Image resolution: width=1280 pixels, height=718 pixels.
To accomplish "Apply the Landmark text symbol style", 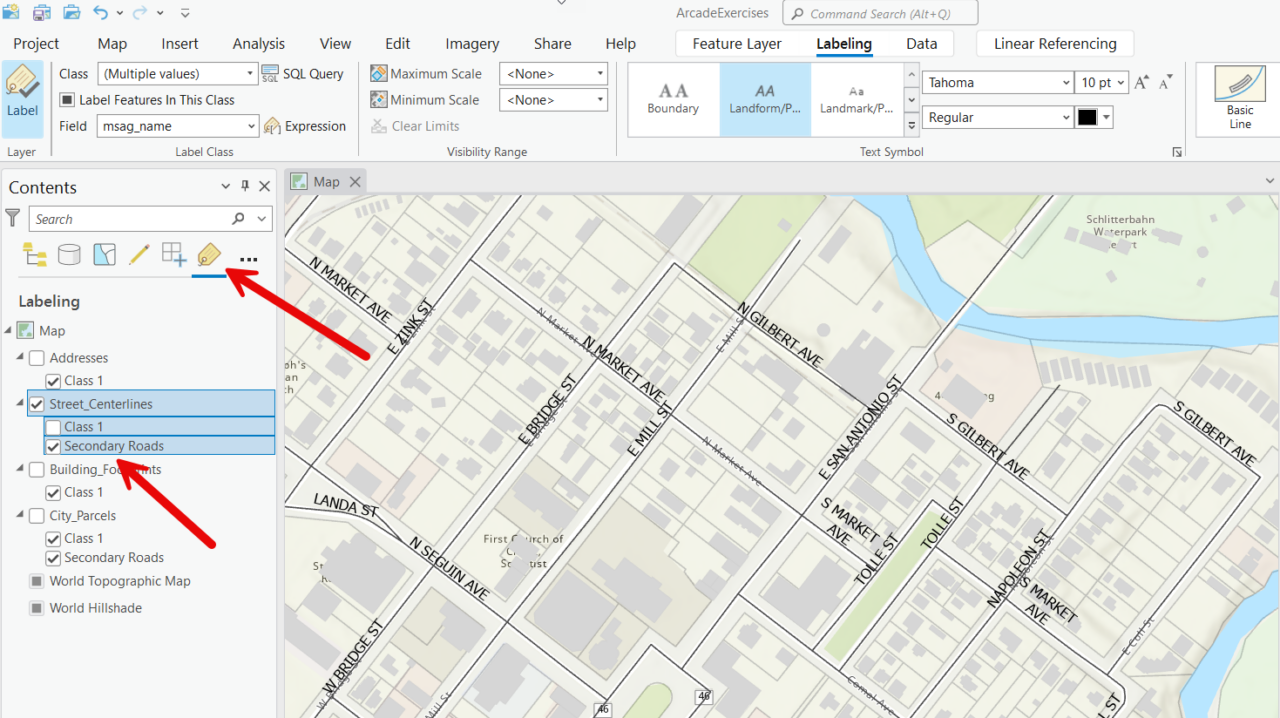I will (x=856, y=99).
